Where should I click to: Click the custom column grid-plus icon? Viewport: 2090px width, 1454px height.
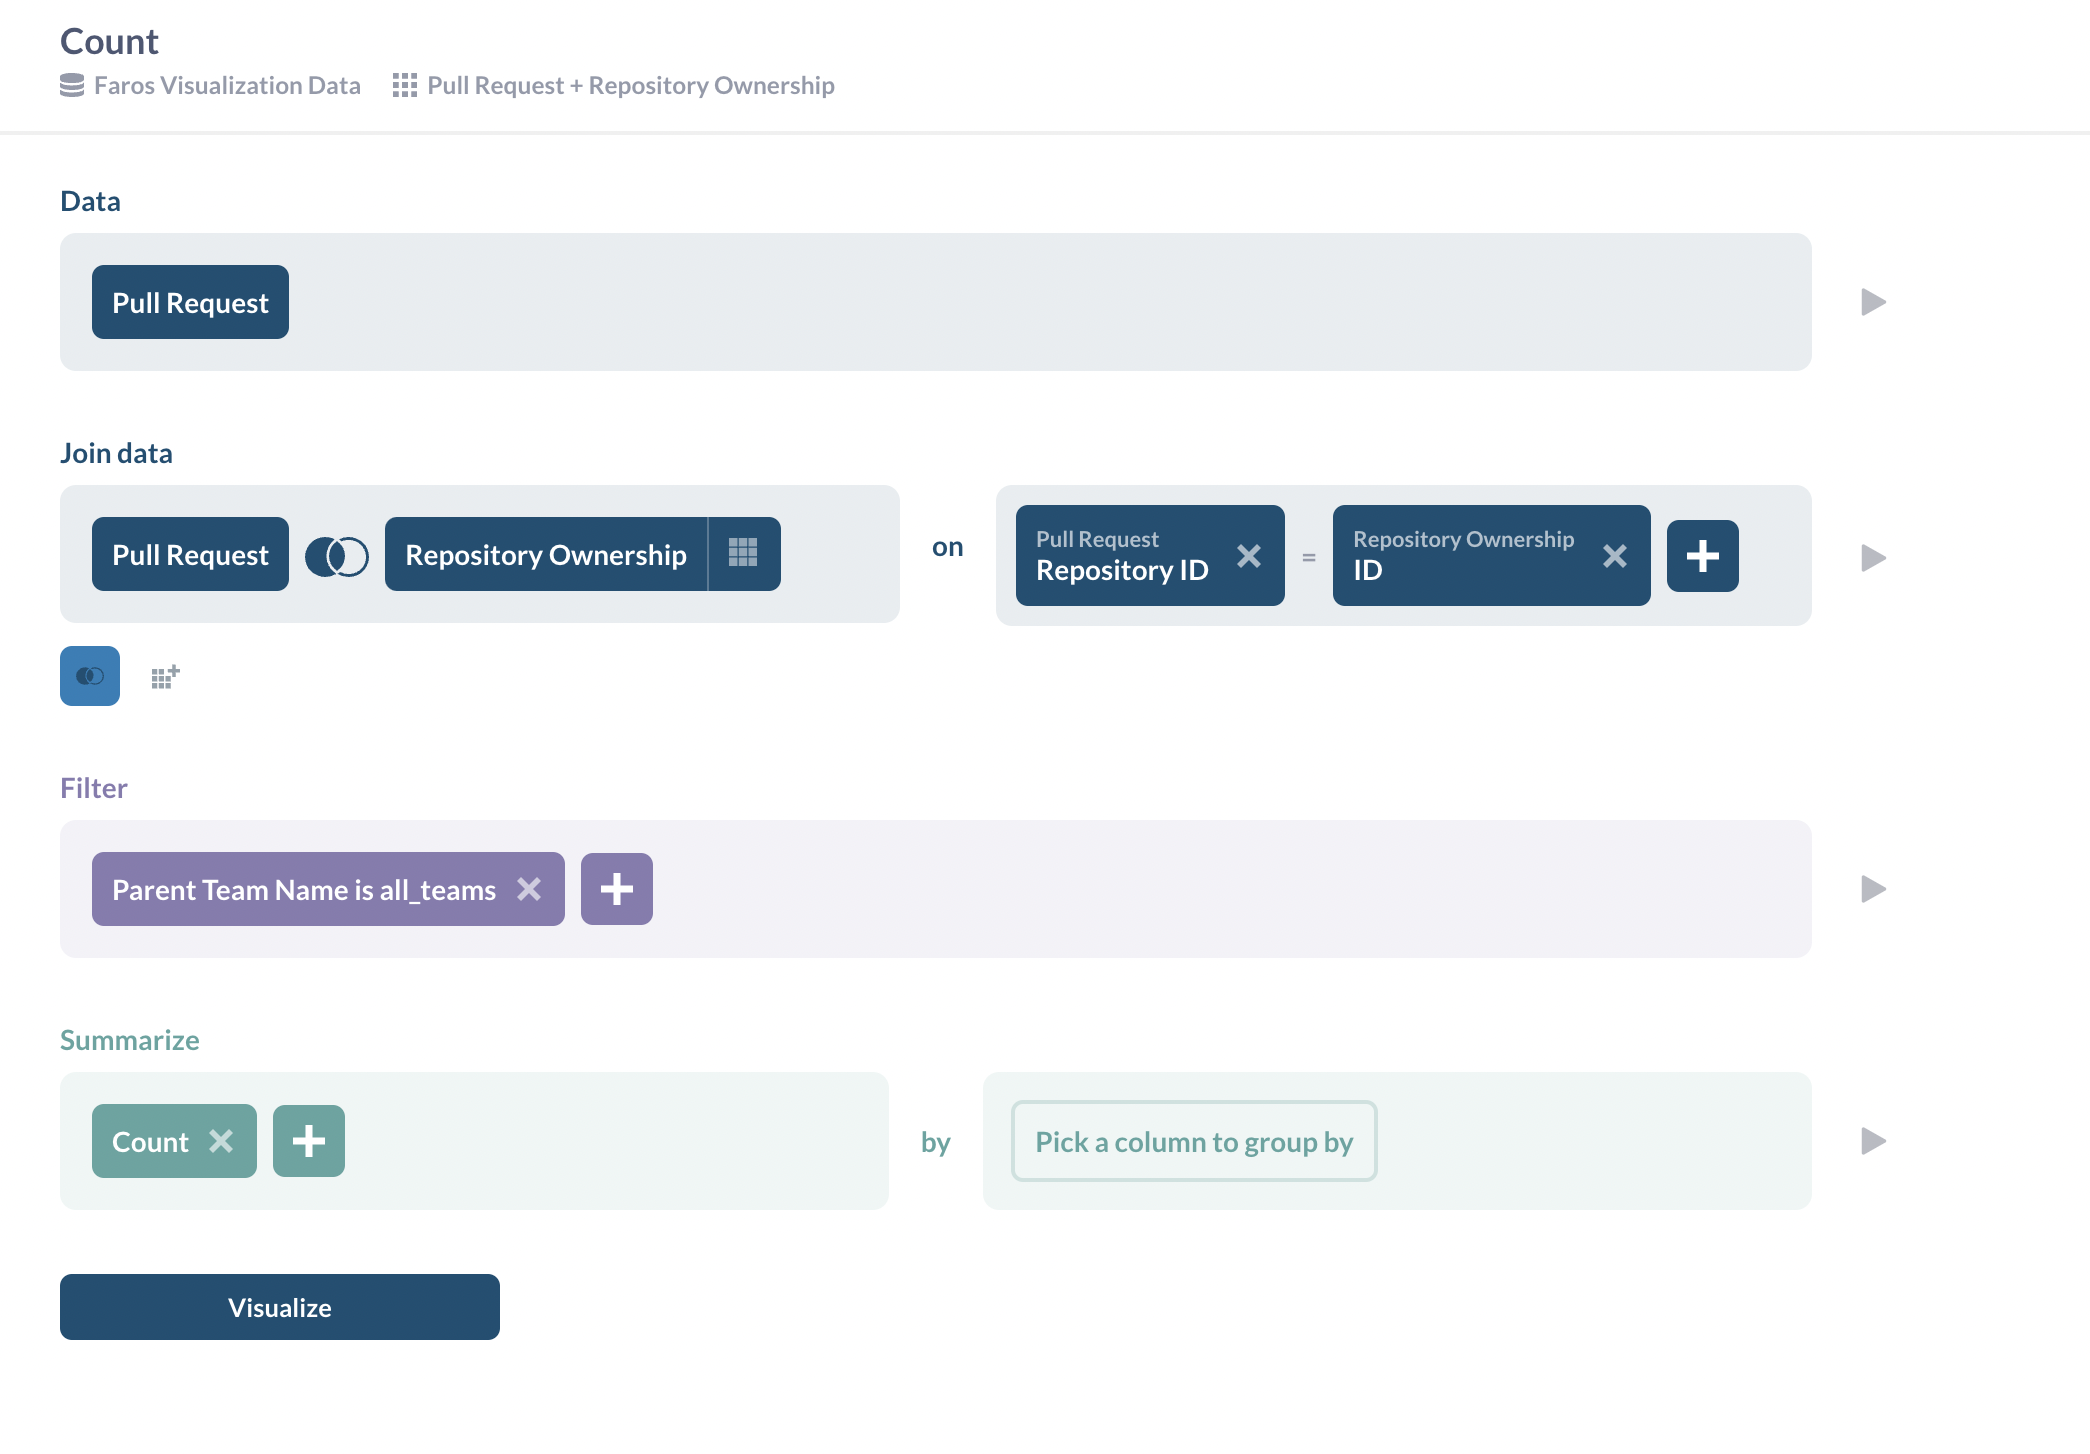click(x=165, y=677)
